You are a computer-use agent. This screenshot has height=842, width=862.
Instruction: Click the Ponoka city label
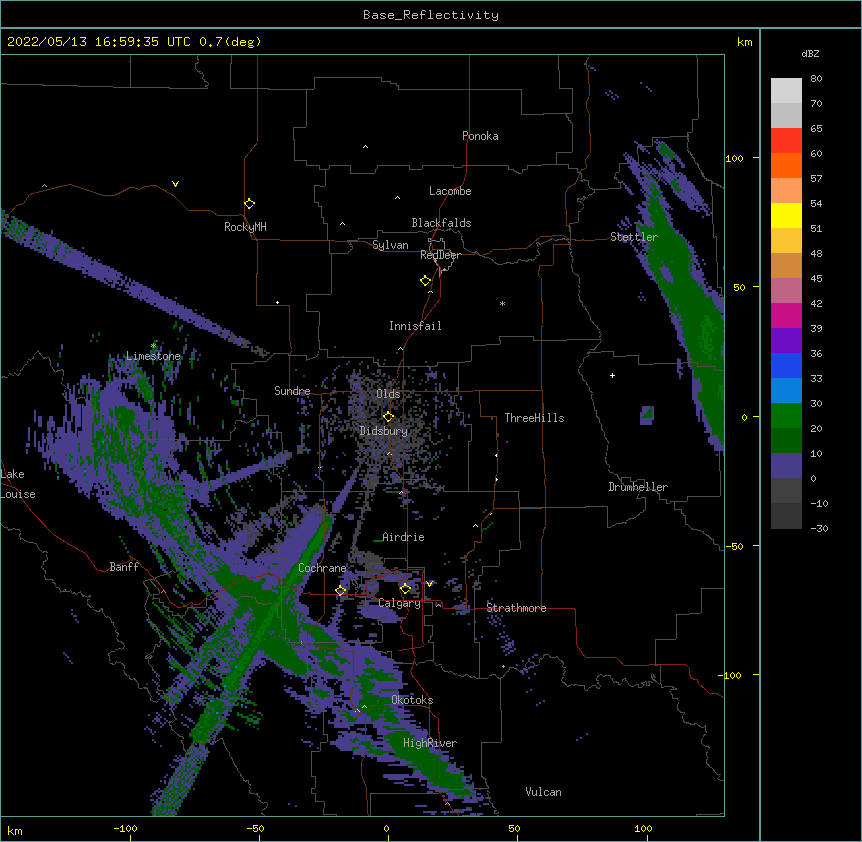pos(480,136)
